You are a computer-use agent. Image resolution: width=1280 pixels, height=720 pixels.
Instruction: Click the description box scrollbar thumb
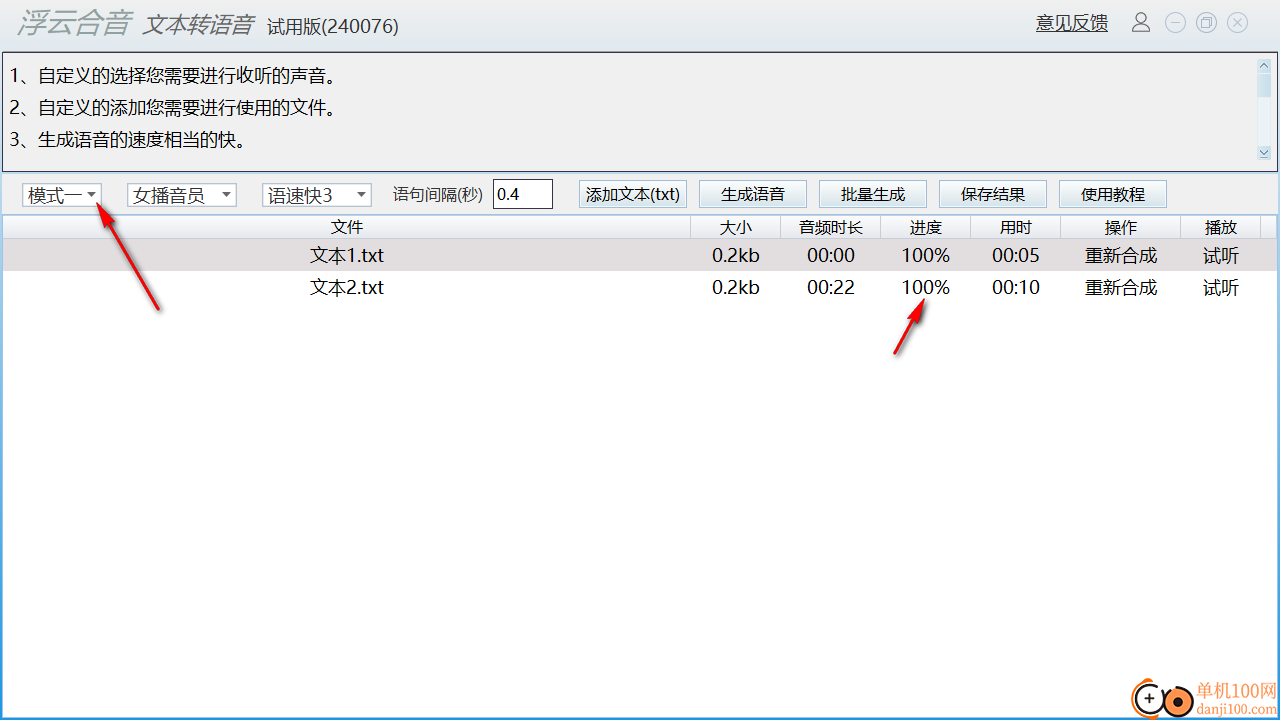click(x=1264, y=85)
